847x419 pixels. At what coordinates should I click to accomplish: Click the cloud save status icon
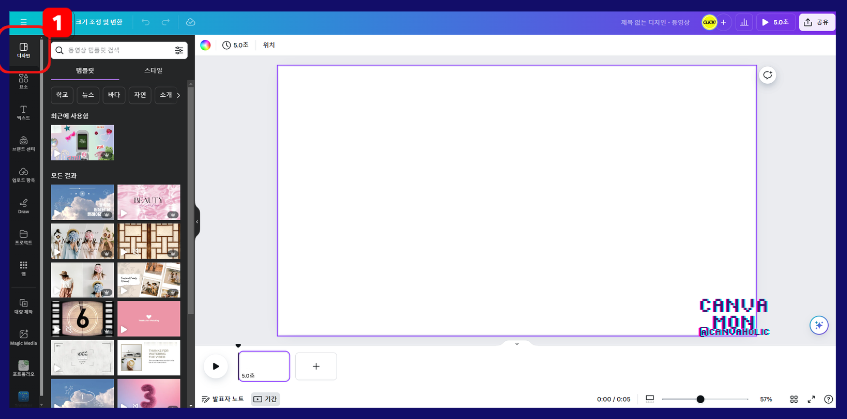tap(190, 22)
